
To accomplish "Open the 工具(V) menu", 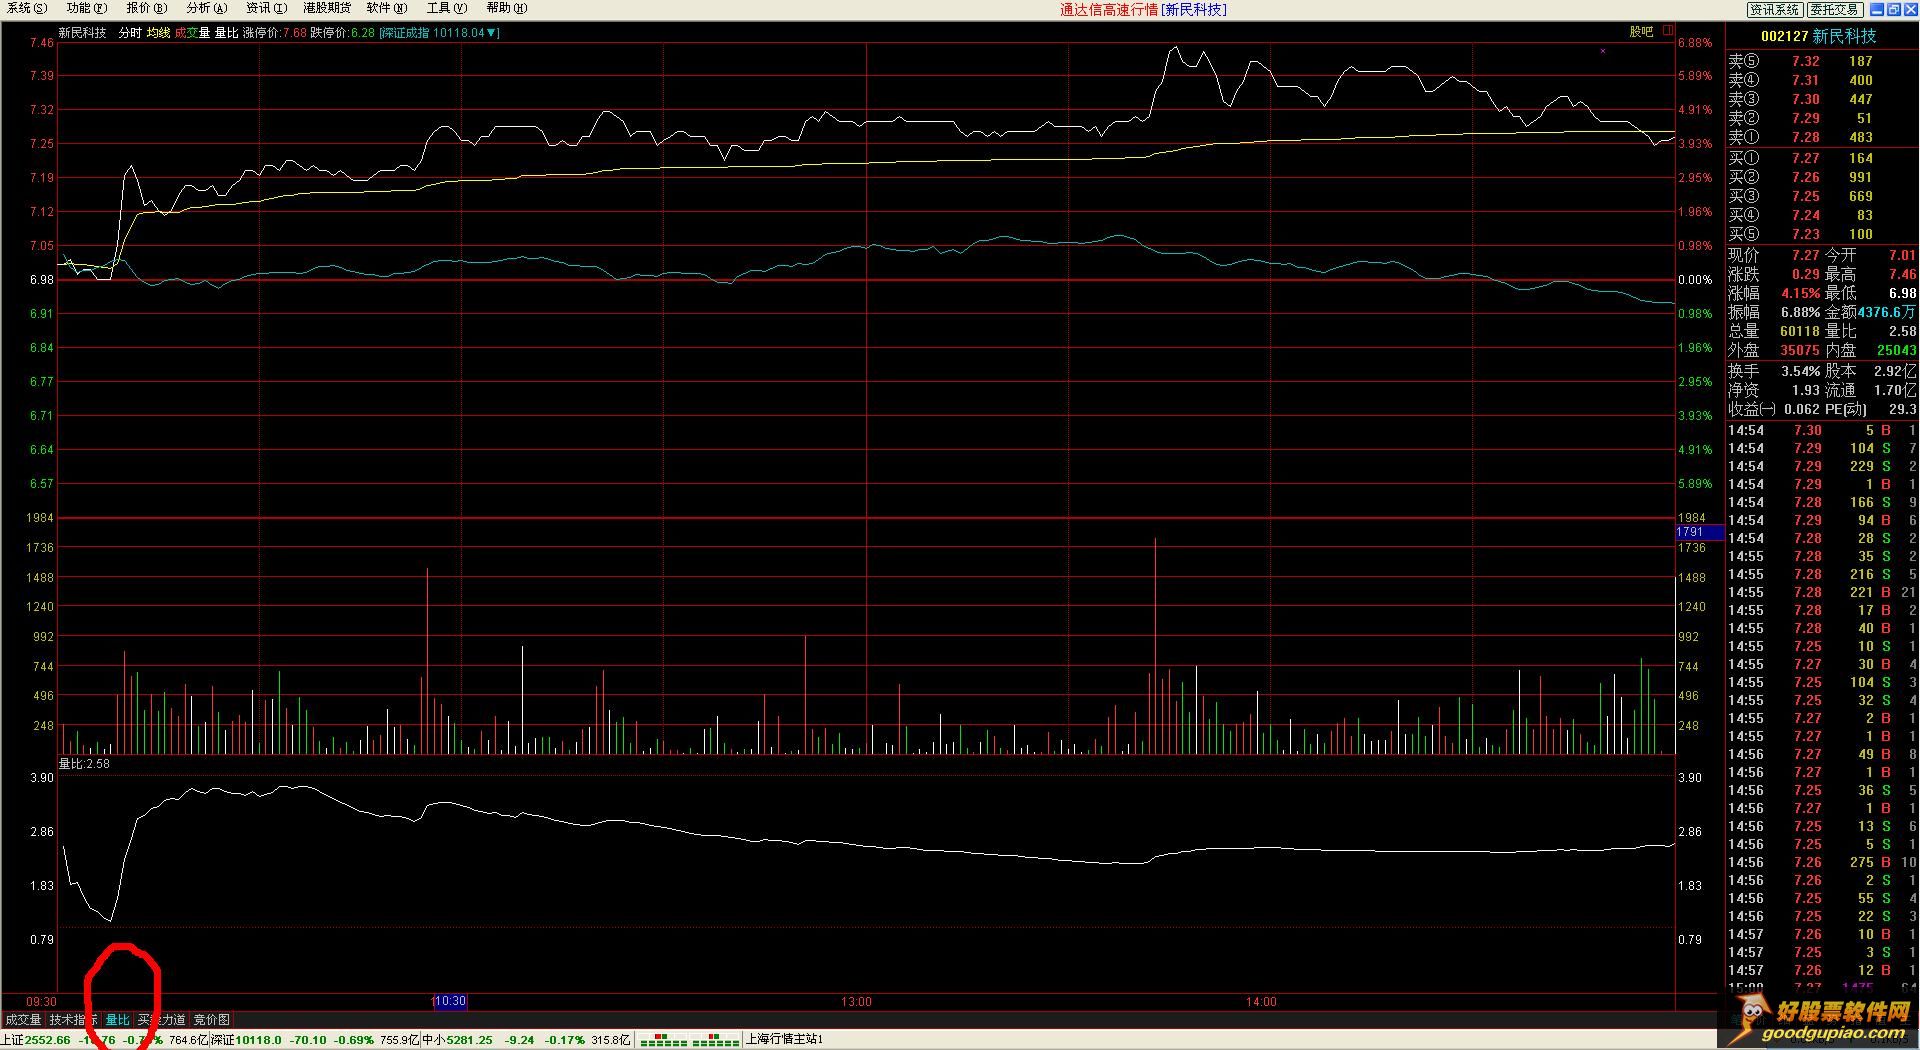I will (446, 8).
